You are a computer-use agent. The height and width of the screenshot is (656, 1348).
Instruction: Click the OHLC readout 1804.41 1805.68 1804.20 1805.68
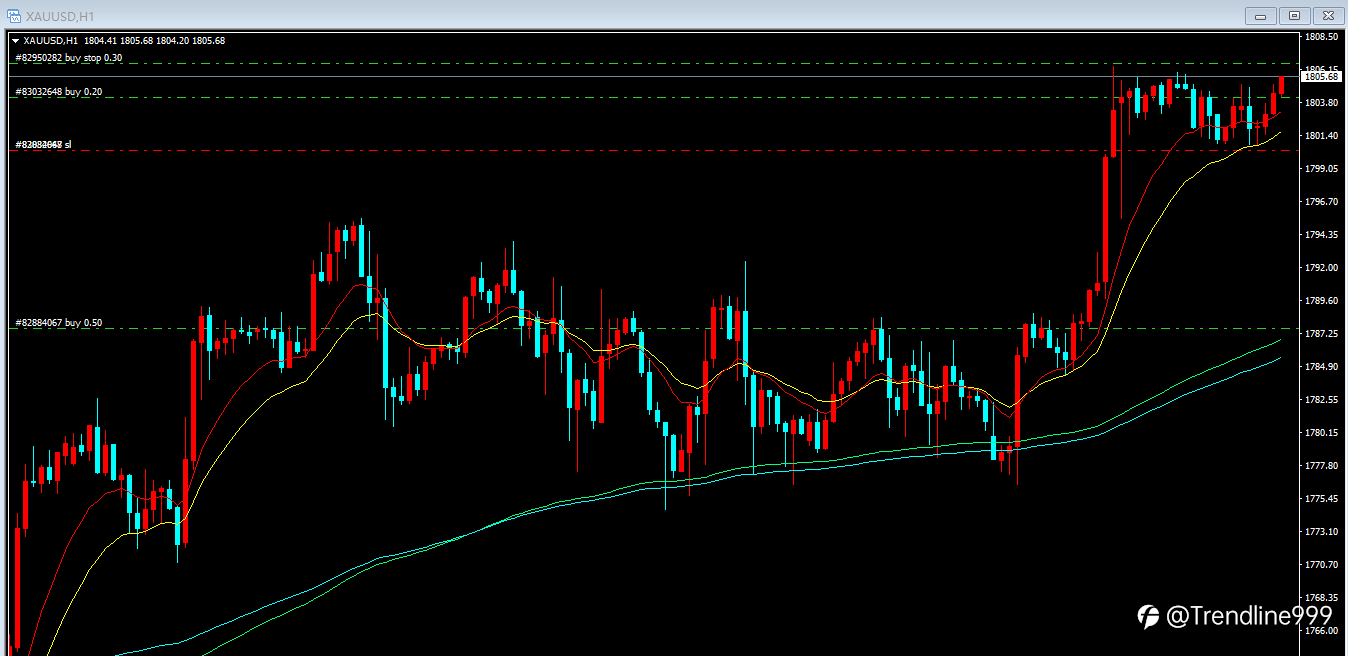pyautogui.click(x=154, y=41)
